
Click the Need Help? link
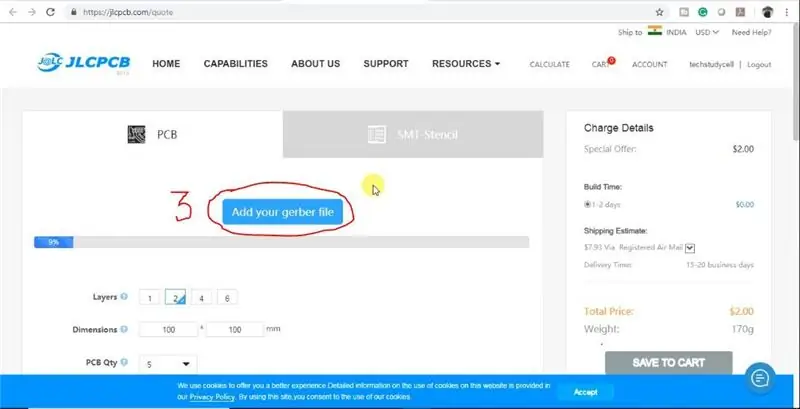tap(752, 32)
